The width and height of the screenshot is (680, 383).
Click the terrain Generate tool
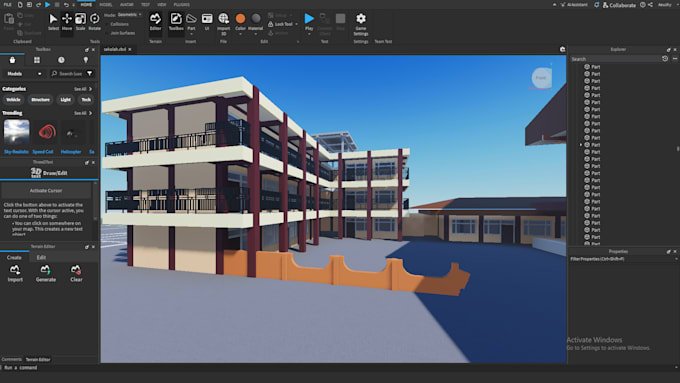(46, 274)
